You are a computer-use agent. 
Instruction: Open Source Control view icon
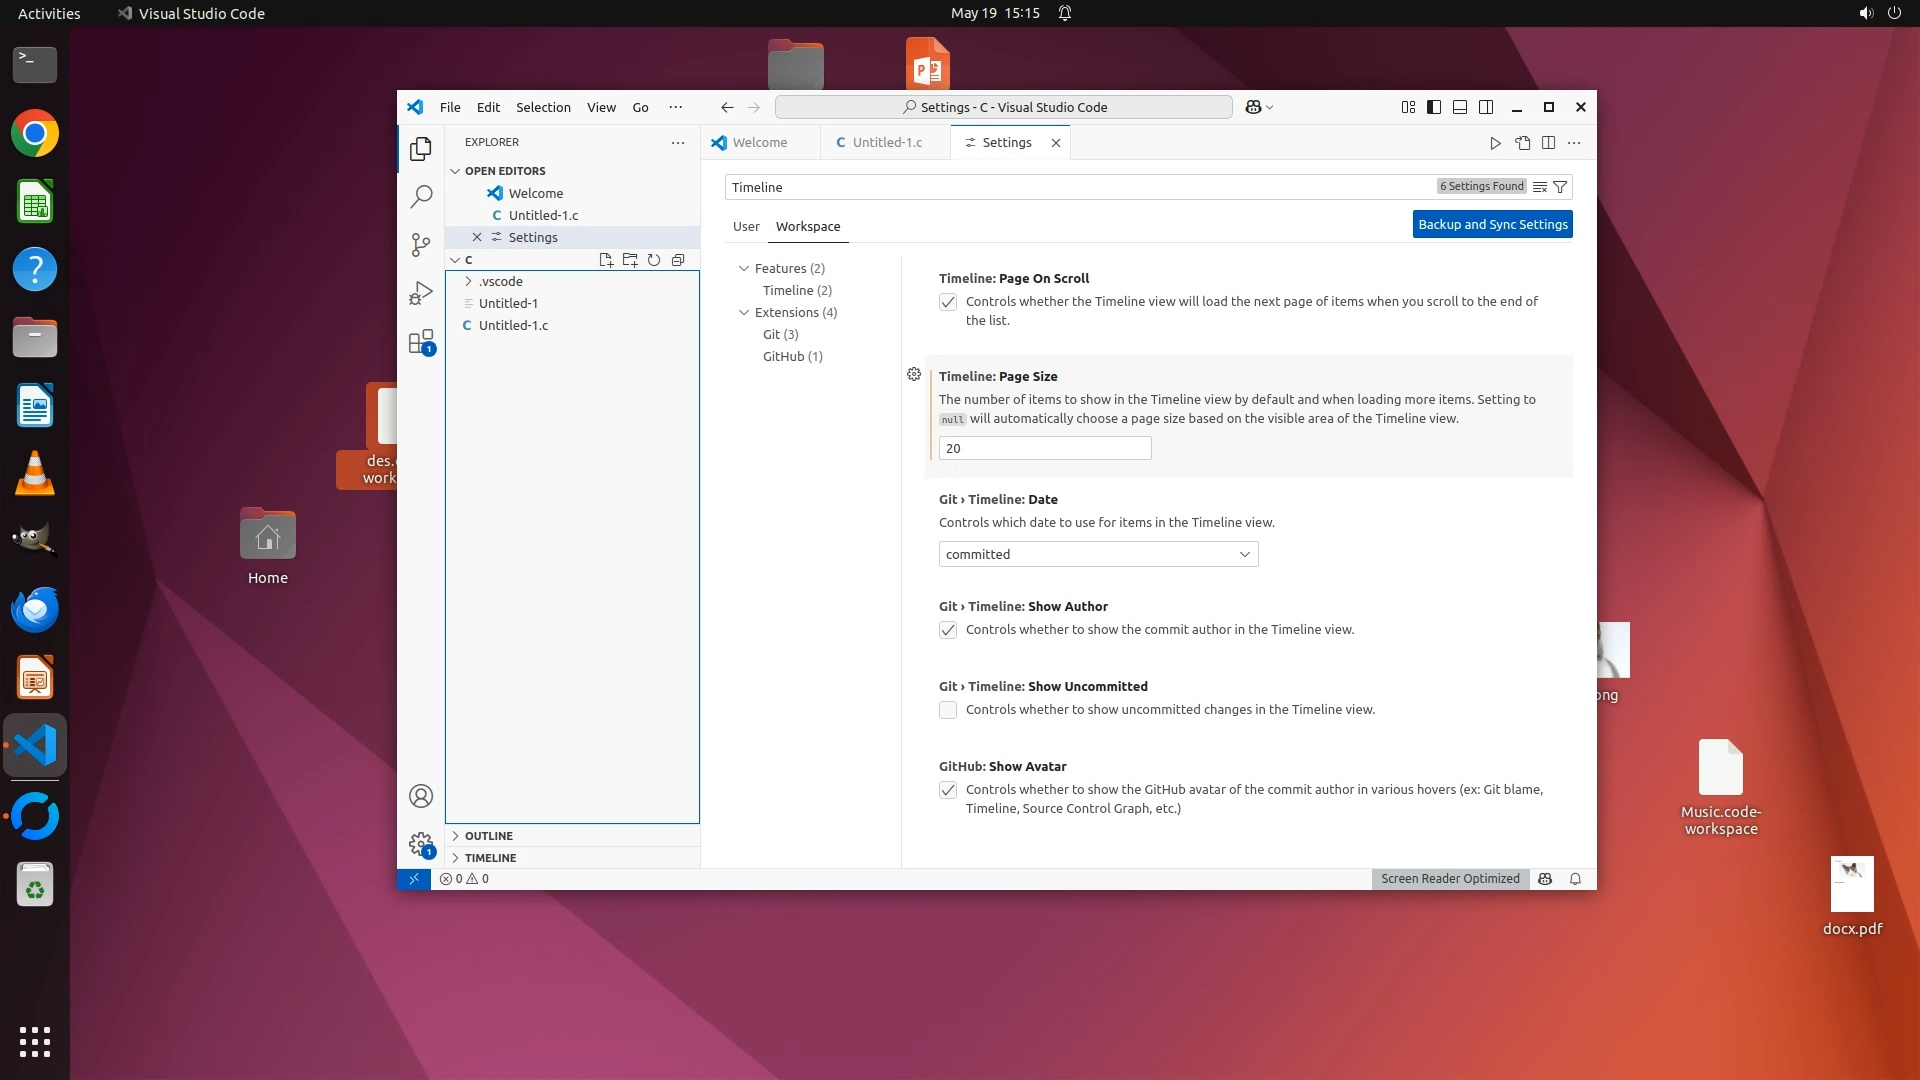coord(421,245)
